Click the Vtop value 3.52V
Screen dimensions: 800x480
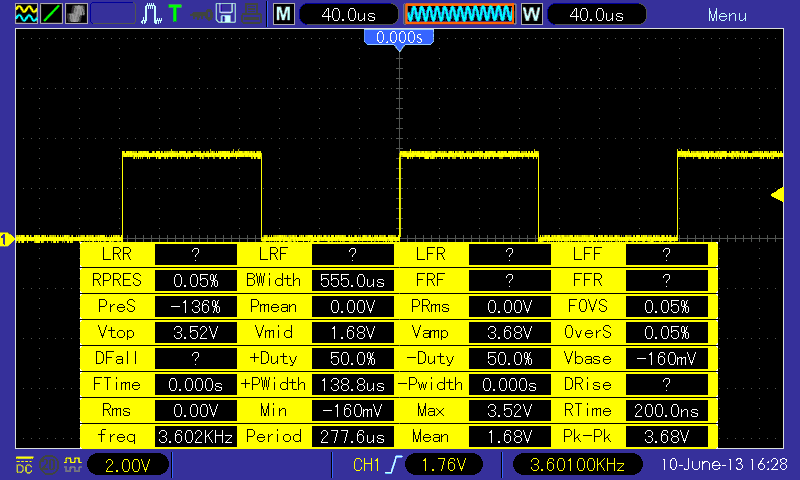(195, 333)
